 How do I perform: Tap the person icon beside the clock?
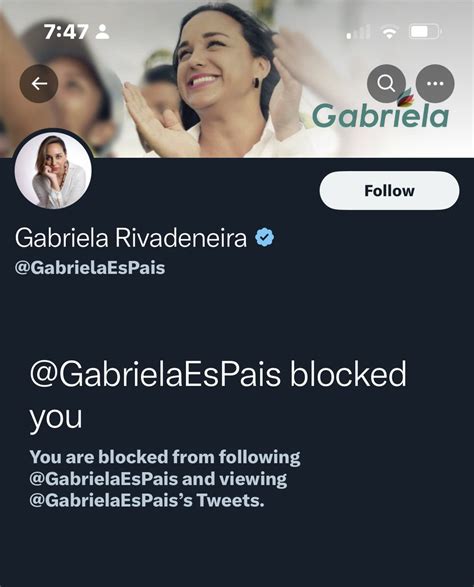[x=103, y=32]
